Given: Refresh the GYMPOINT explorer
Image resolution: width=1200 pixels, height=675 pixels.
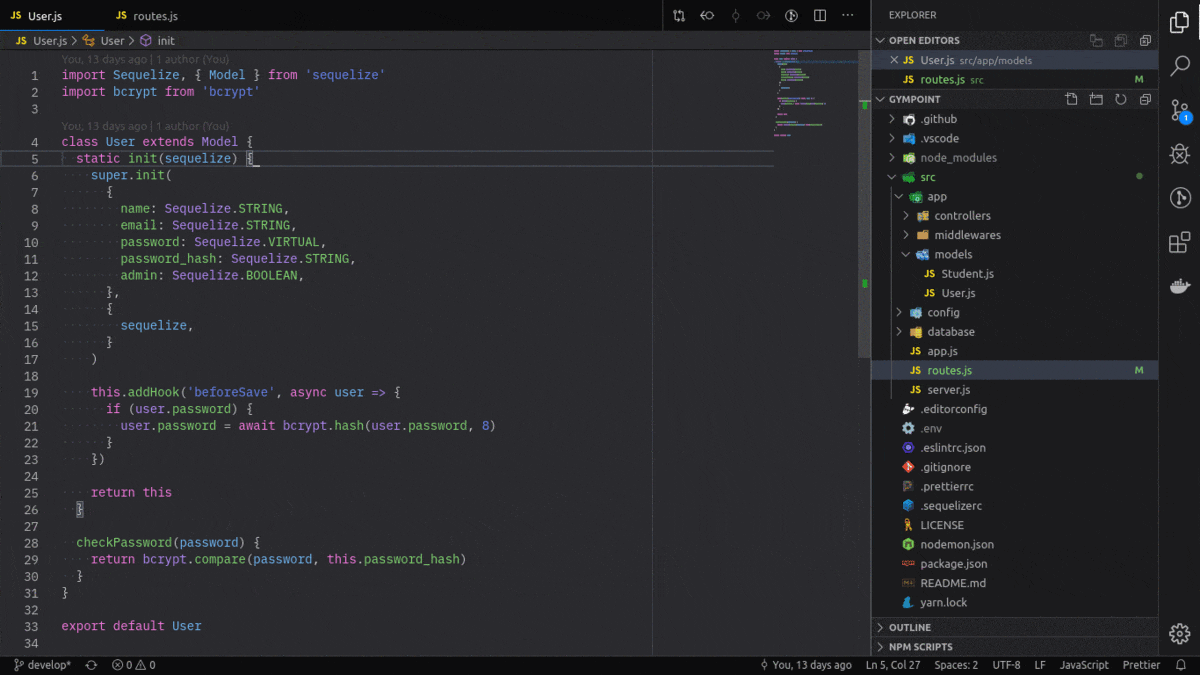Looking at the screenshot, I should point(1121,100).
